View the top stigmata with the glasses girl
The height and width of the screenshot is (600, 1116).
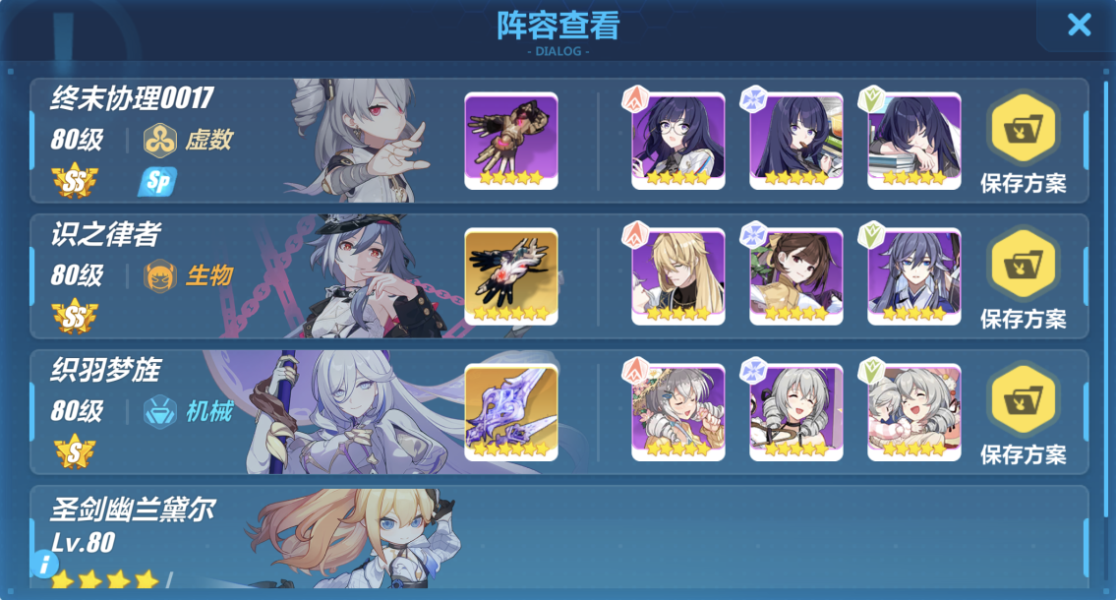[678, 141]
